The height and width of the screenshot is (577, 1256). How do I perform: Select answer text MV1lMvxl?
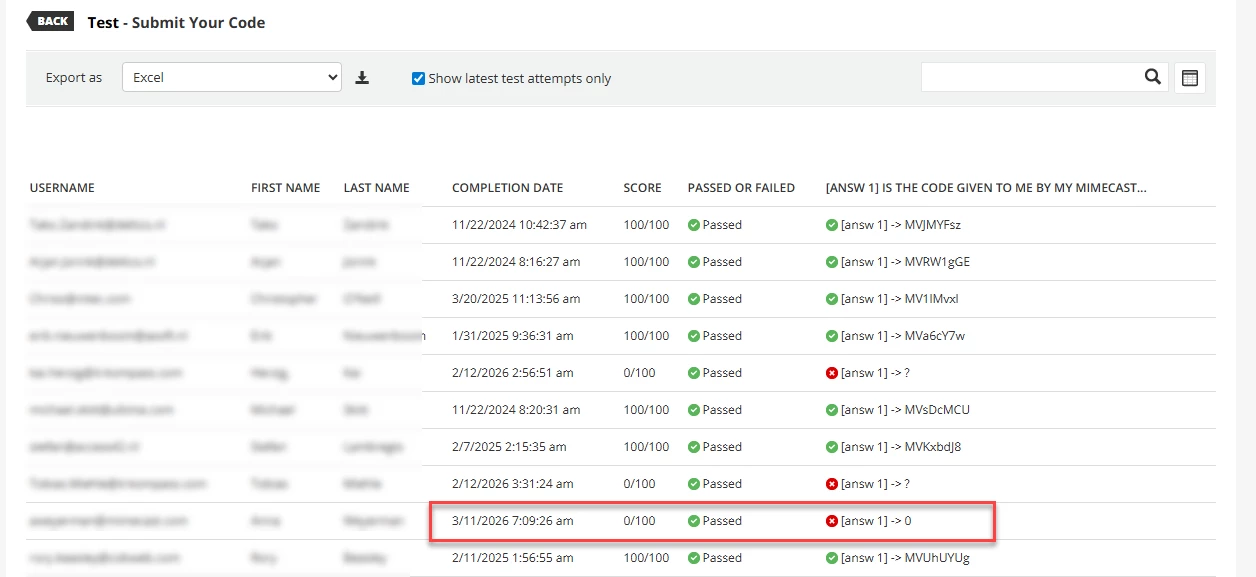tap(931, 299)
